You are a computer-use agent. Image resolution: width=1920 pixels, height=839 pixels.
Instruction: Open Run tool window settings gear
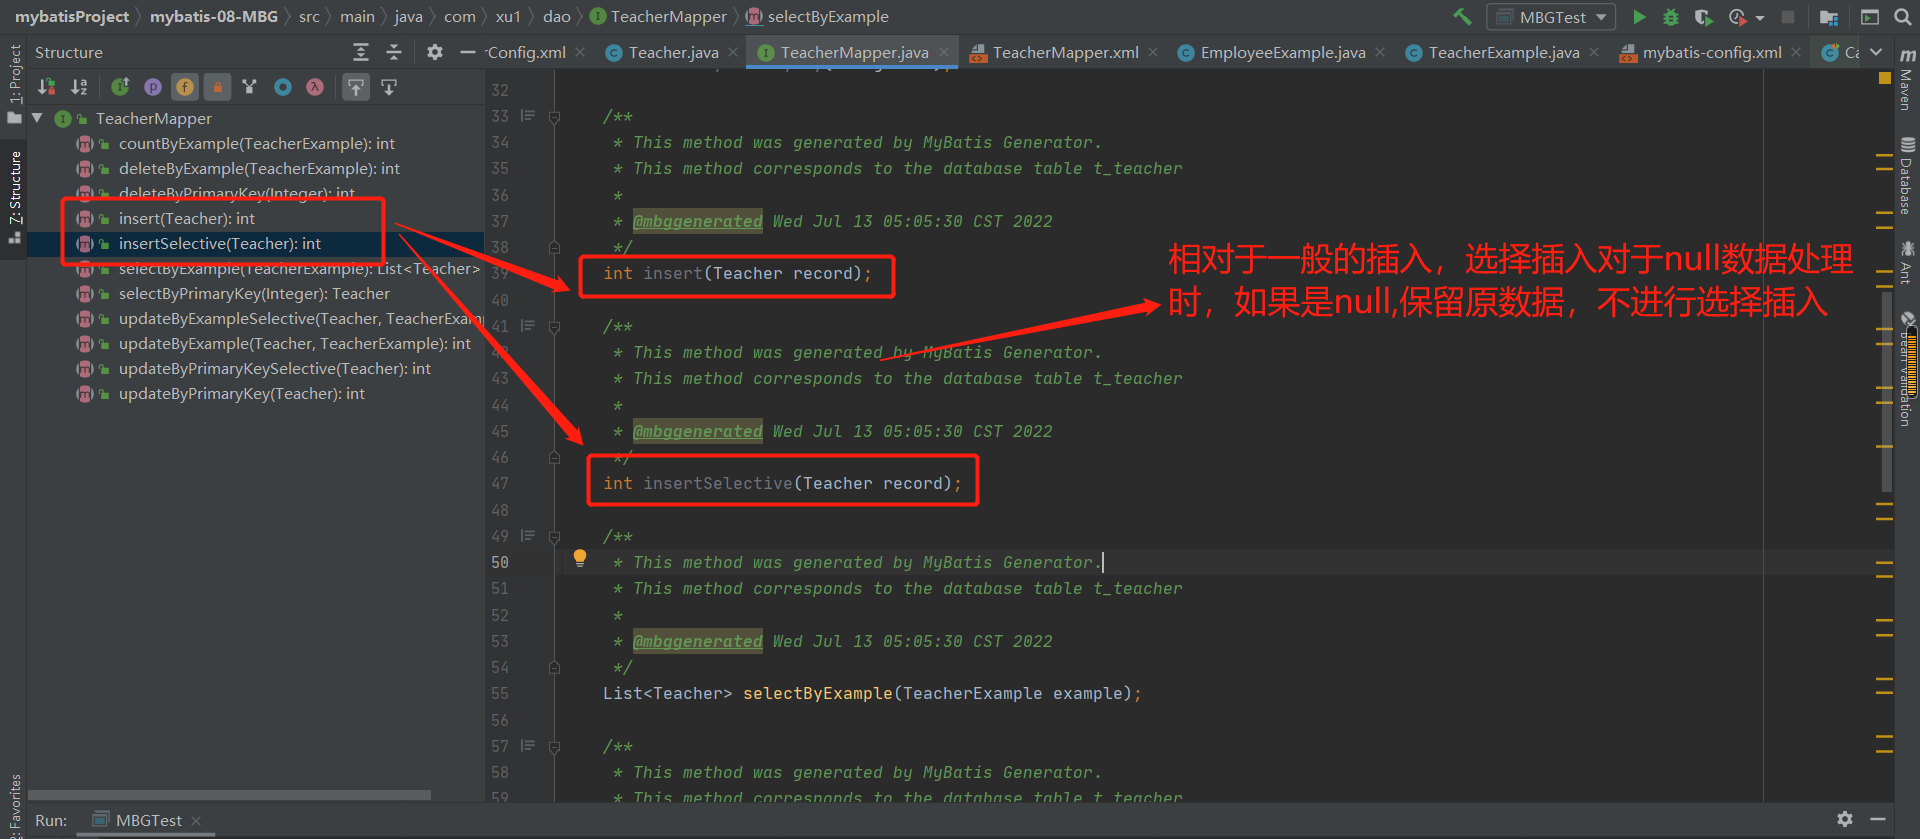click(1845, 819)
